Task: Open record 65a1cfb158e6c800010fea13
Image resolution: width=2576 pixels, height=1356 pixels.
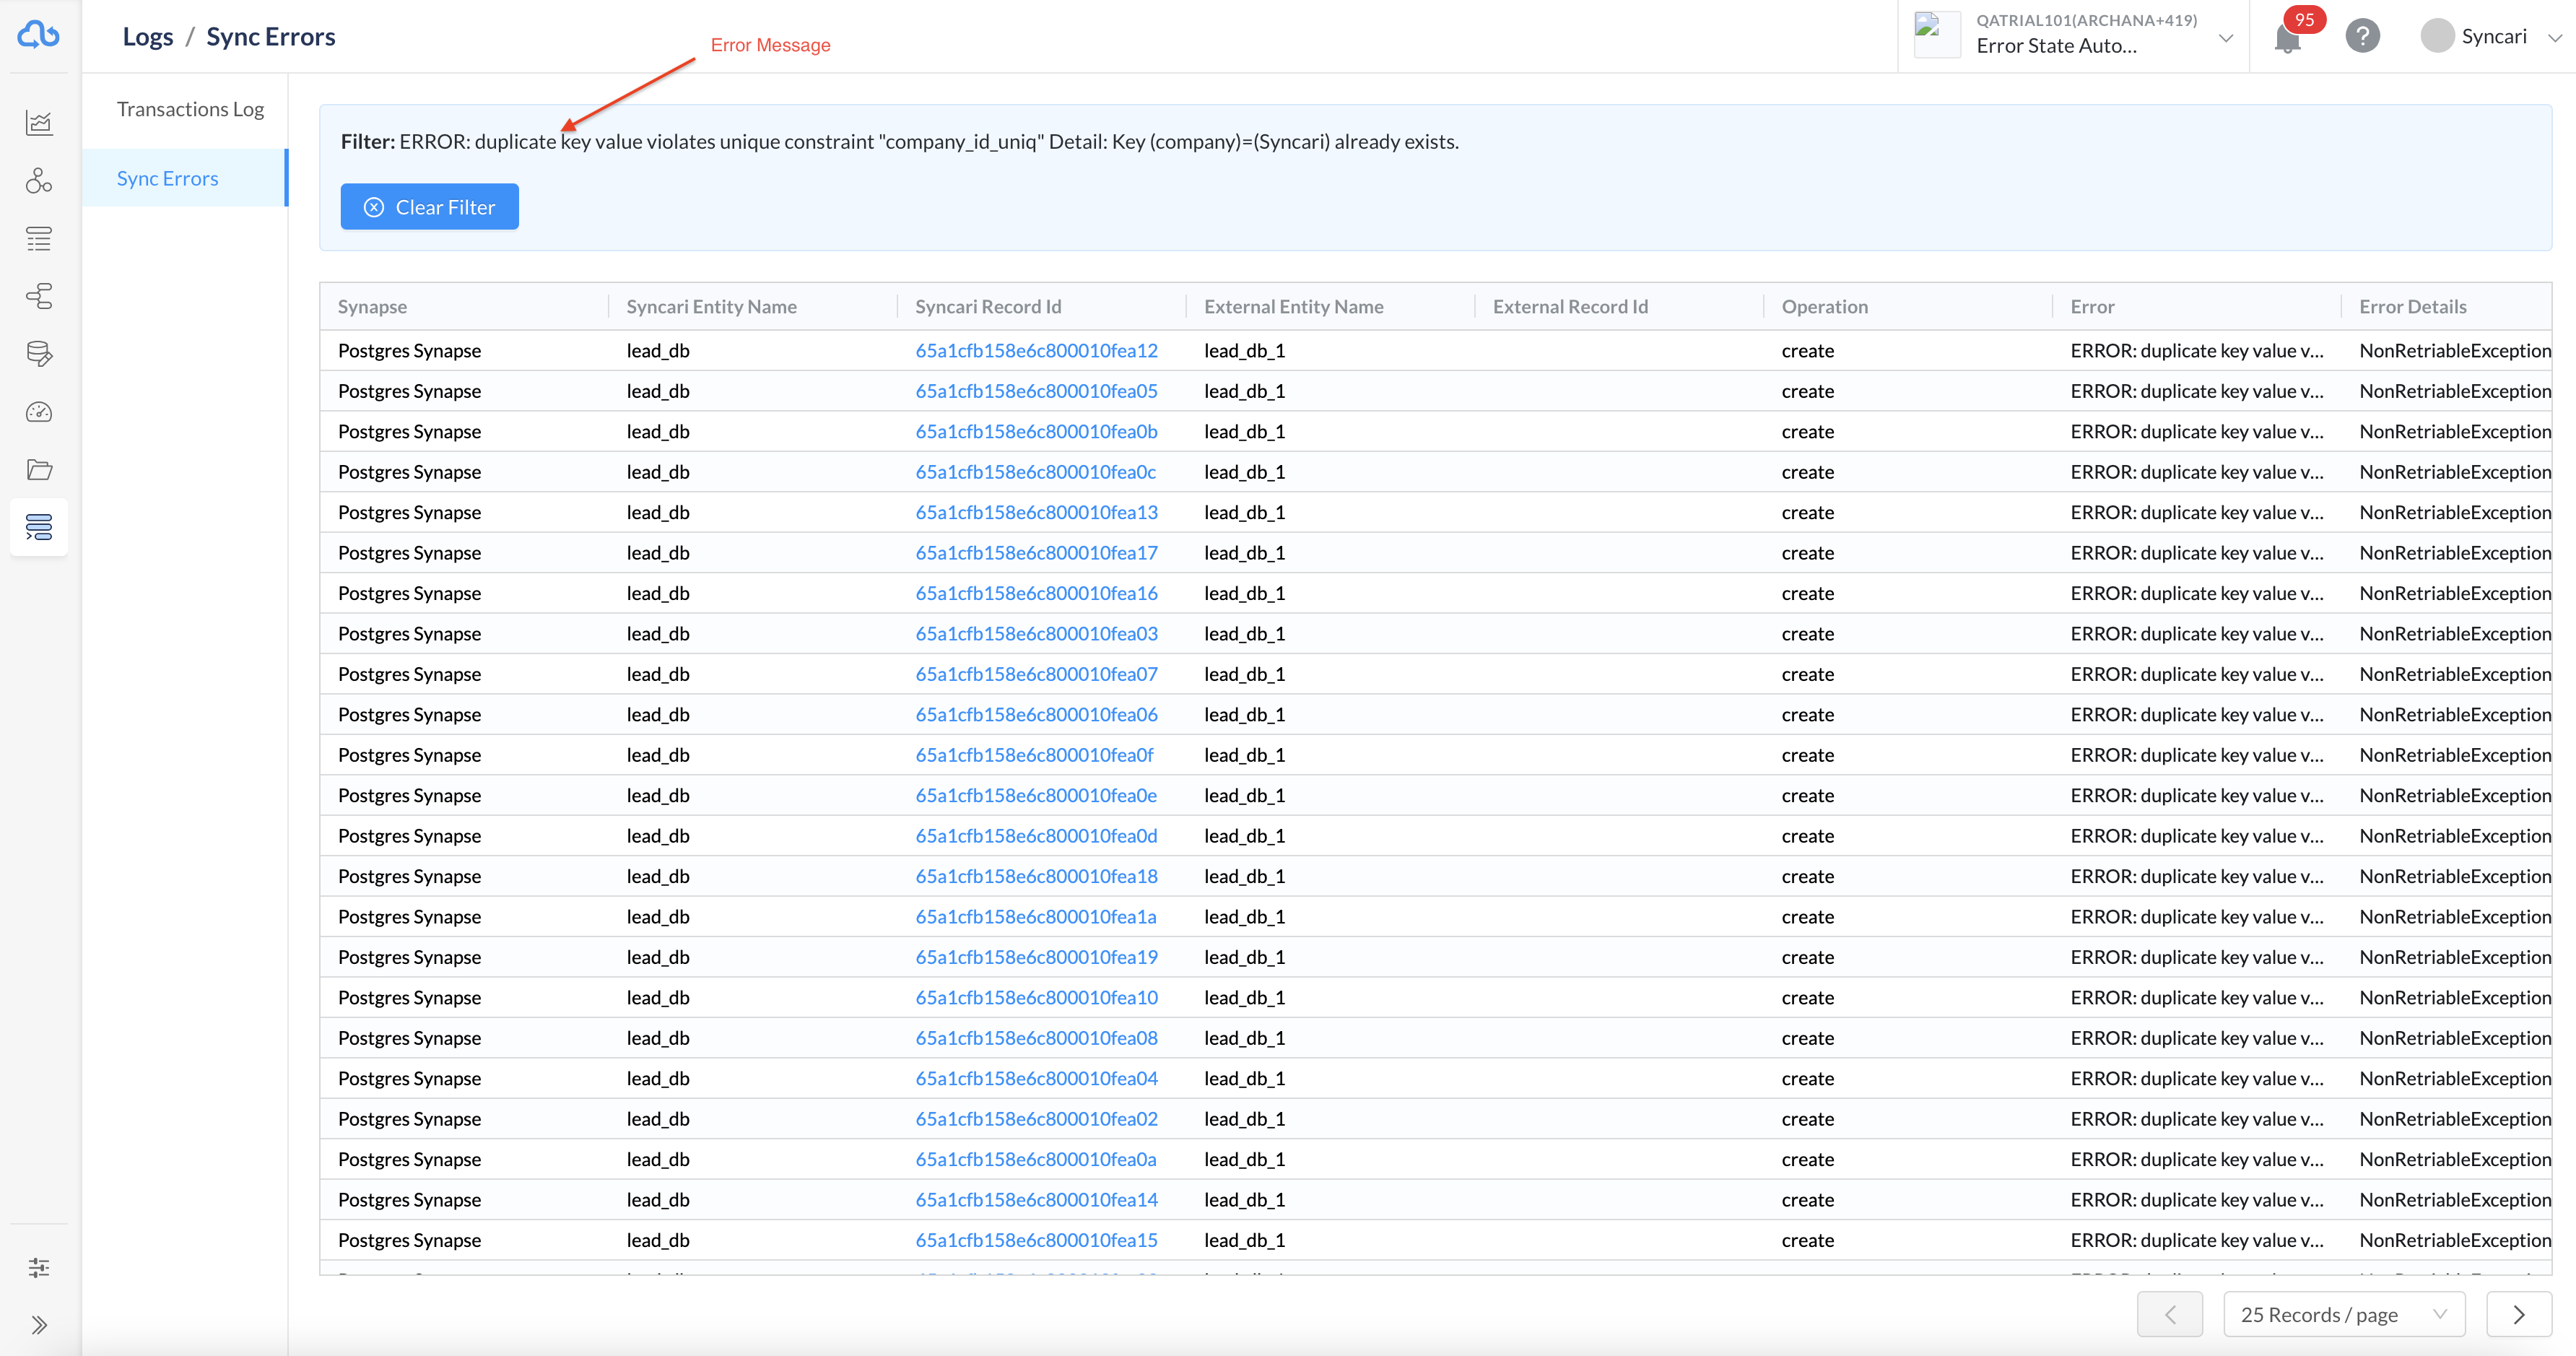Action: 1036,513
